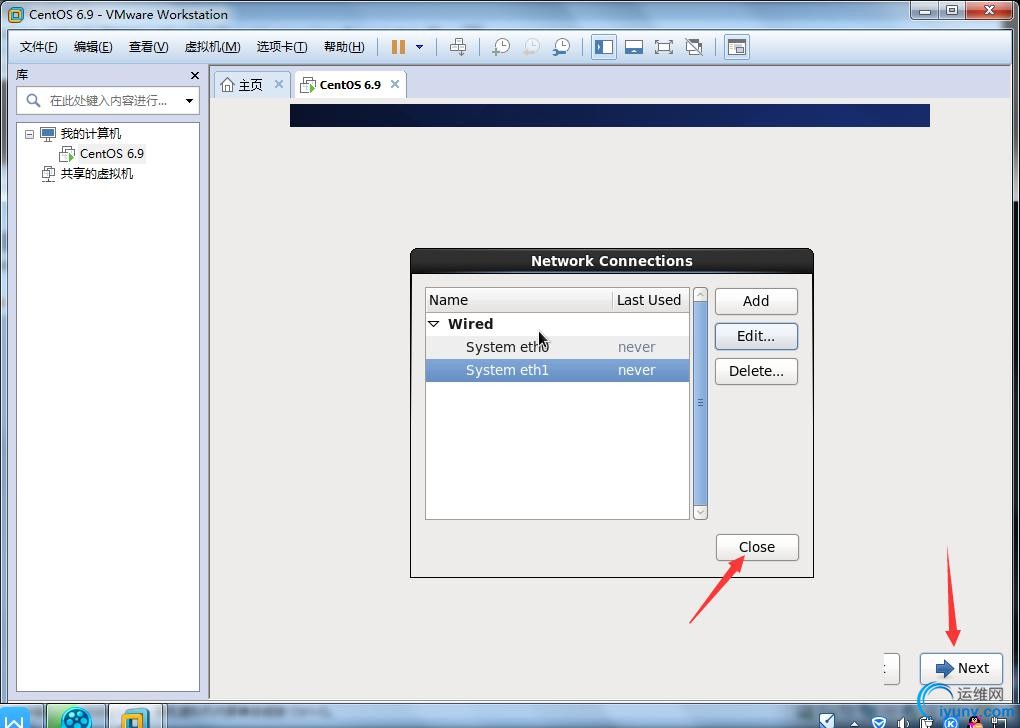Close the 库 library panel
The height and width of the screenshot is (728, 1020).
tap(195, 75)
